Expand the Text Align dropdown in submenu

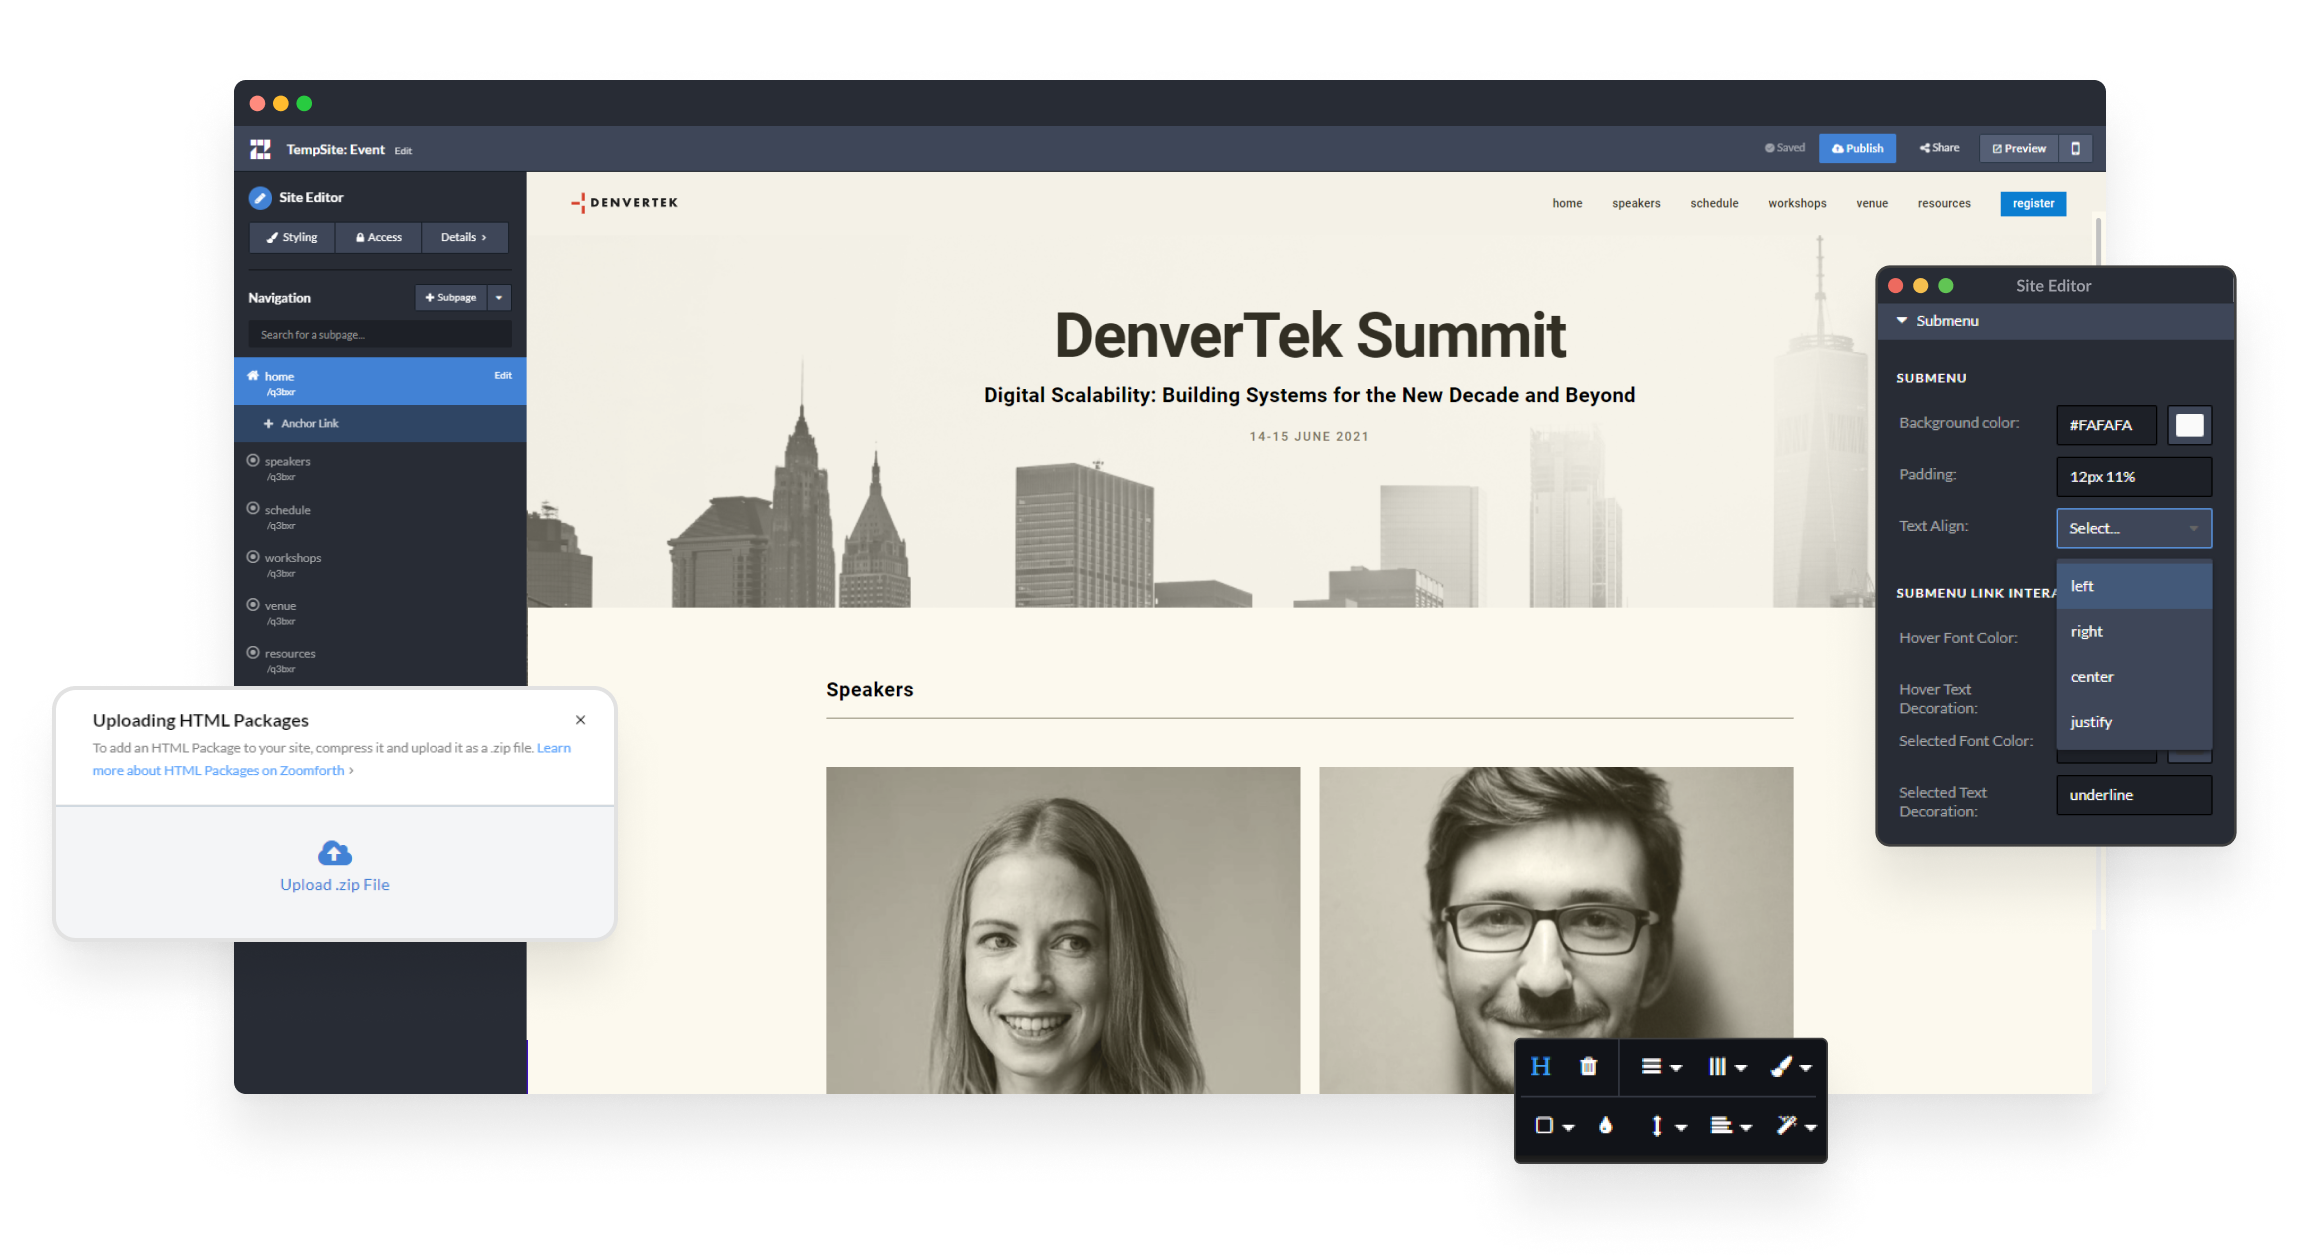[x=2131, y=527]
